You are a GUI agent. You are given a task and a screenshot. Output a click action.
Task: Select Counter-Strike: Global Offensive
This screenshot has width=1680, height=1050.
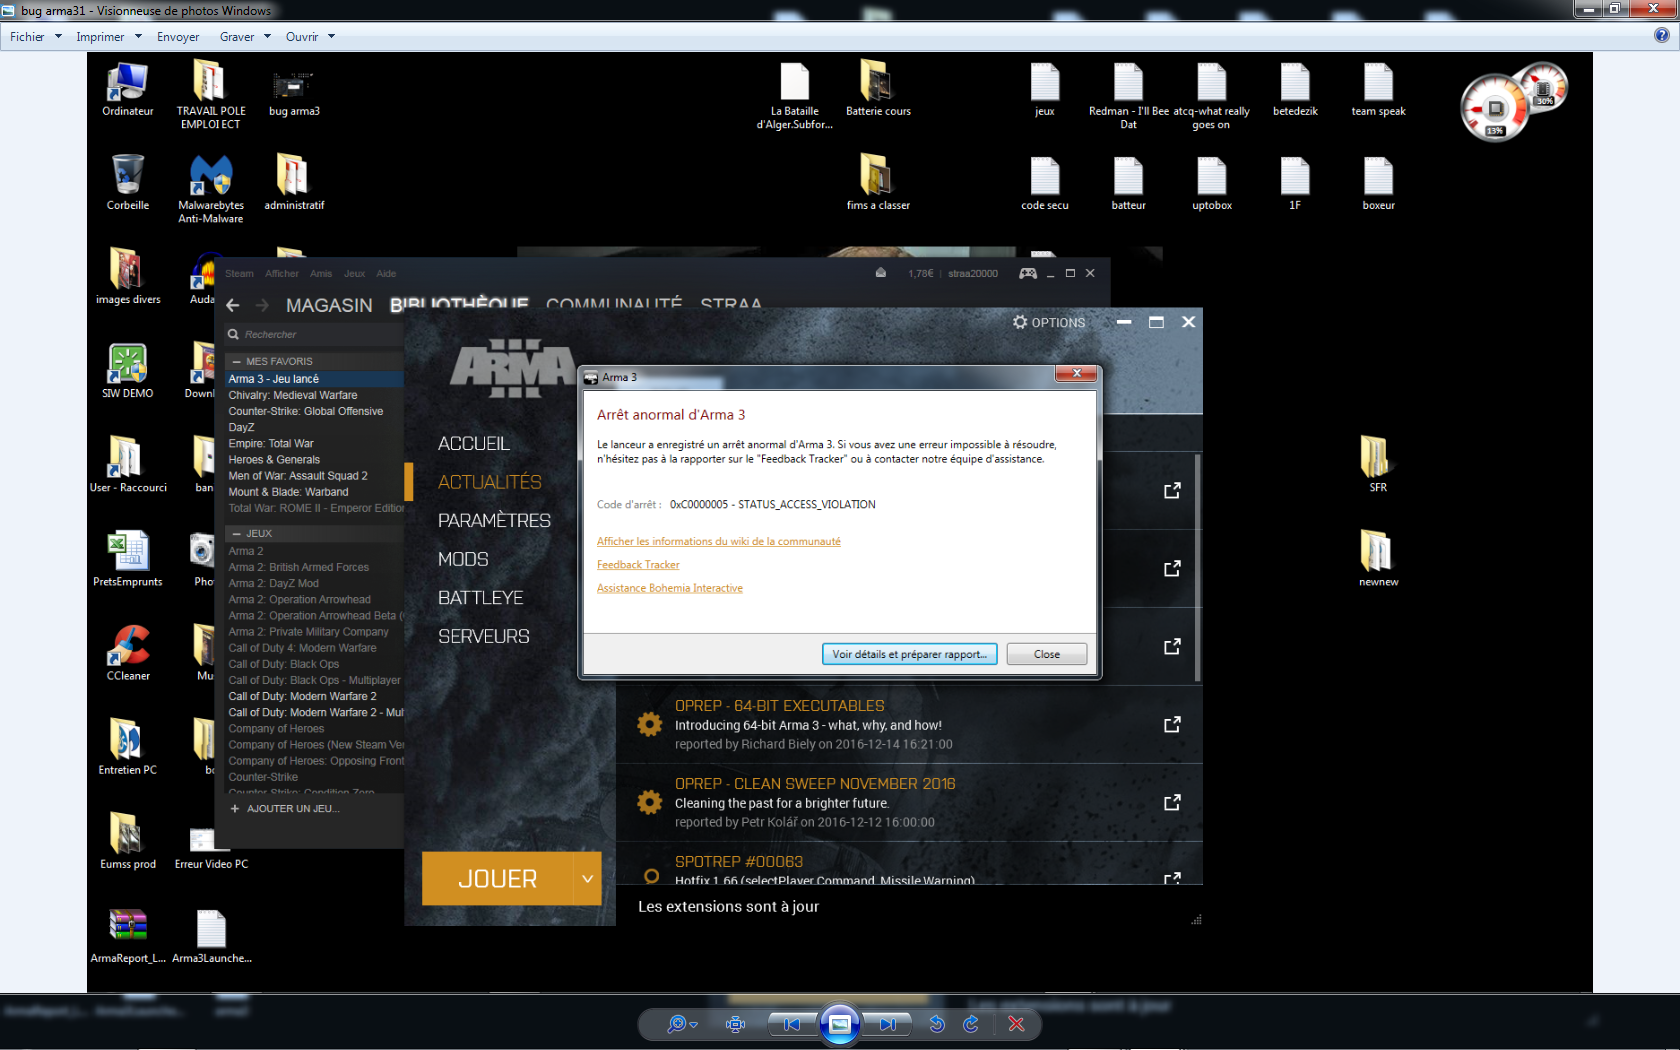tap(305, 411)
